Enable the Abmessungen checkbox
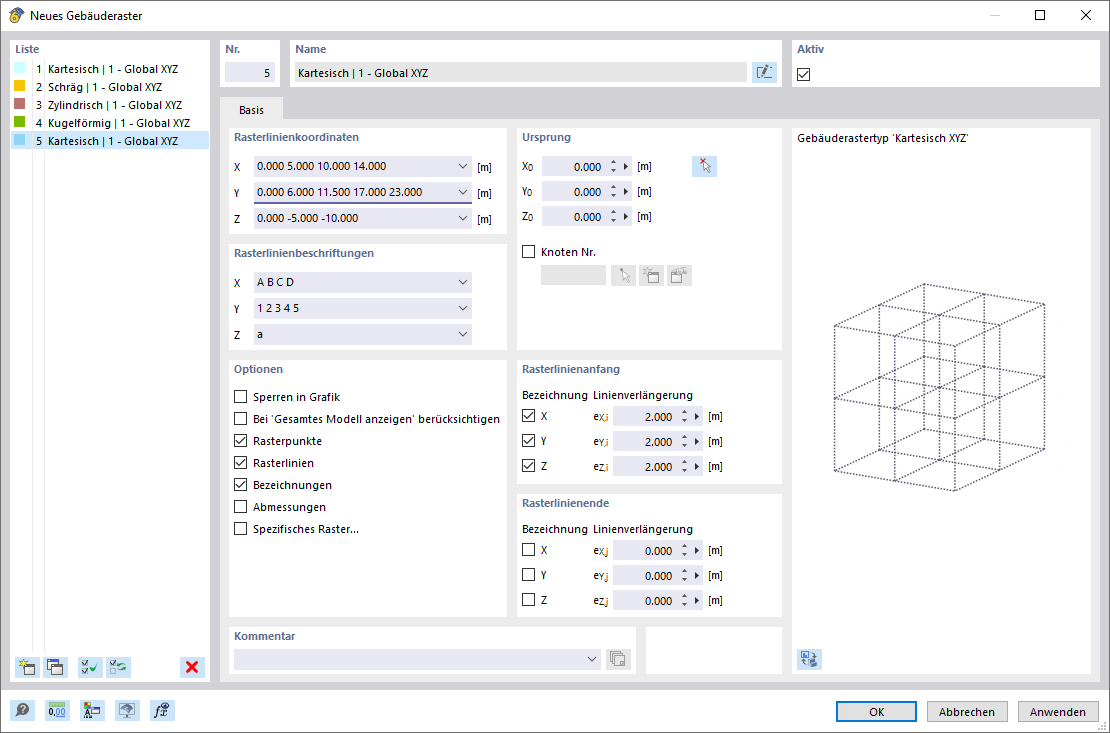Image resolution: width=1110 pixels, height=733 pixels. pyautogui.click(x=241, y=506)
